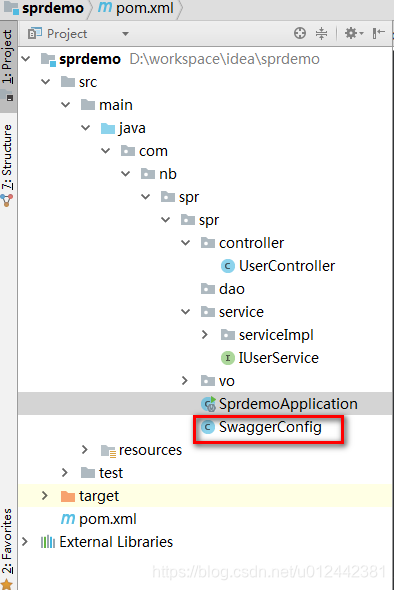Viewport: 394px width, 590px height.
Task: Open the Project view type dropdown arrow
Action: (125, 34)
